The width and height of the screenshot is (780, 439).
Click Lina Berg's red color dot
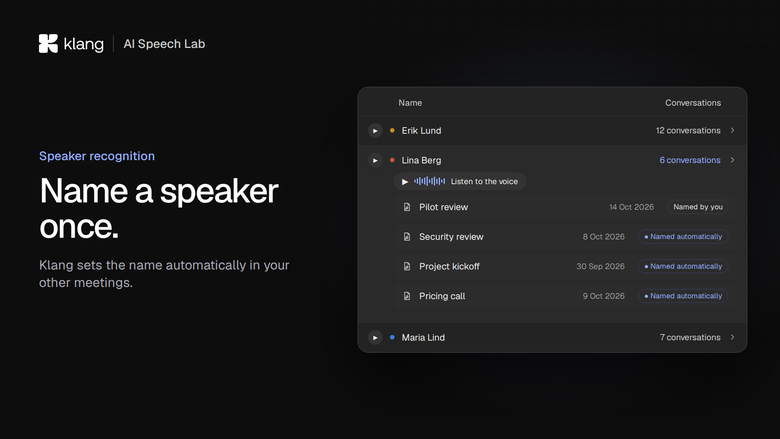point(392,160)
